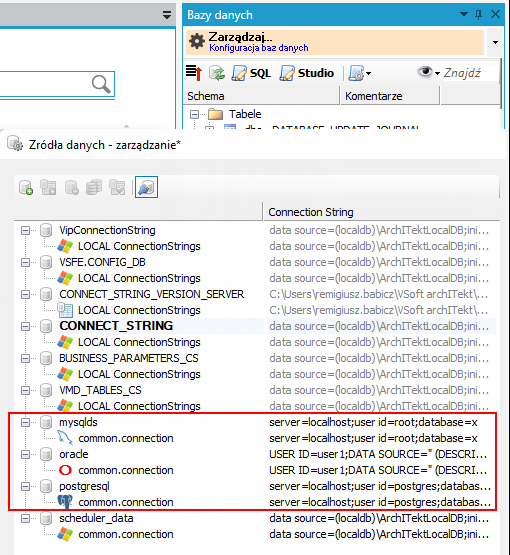Pin the Bazy danych panel

click(479, 15)
